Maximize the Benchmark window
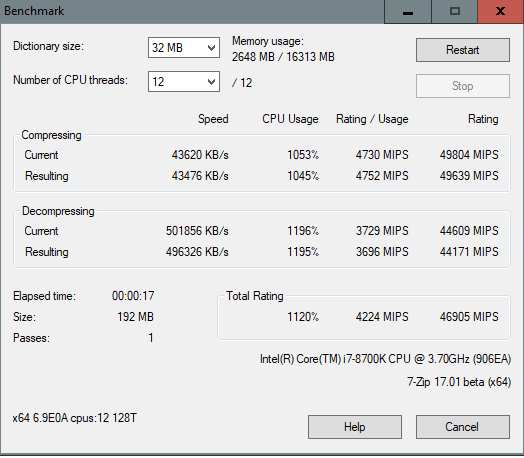This screenshot has height=458, width=524. [454, 12]
